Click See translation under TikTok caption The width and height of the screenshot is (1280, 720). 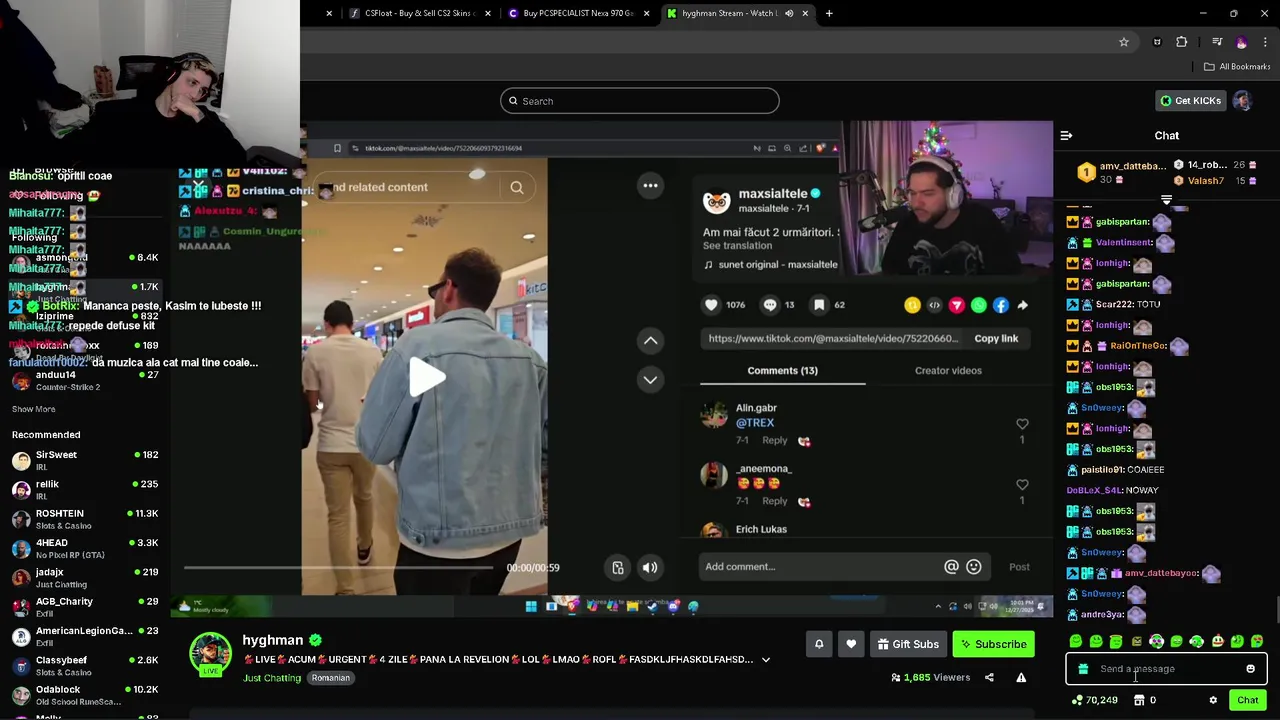737,246
